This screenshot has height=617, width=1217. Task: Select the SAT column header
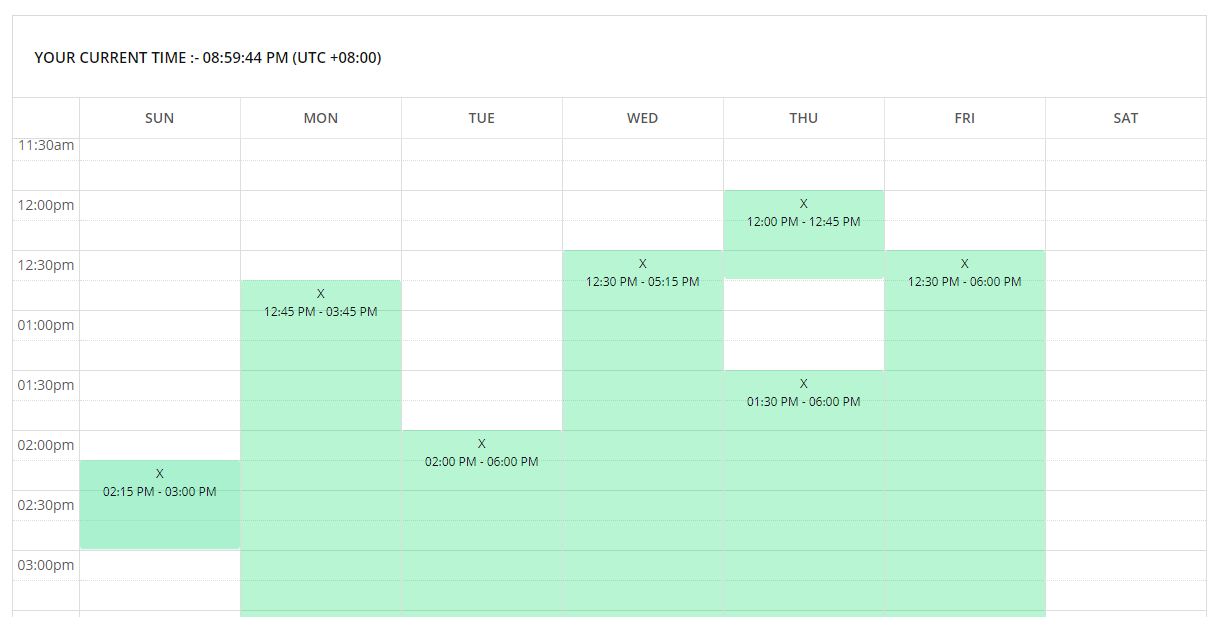coord(1126,118)
